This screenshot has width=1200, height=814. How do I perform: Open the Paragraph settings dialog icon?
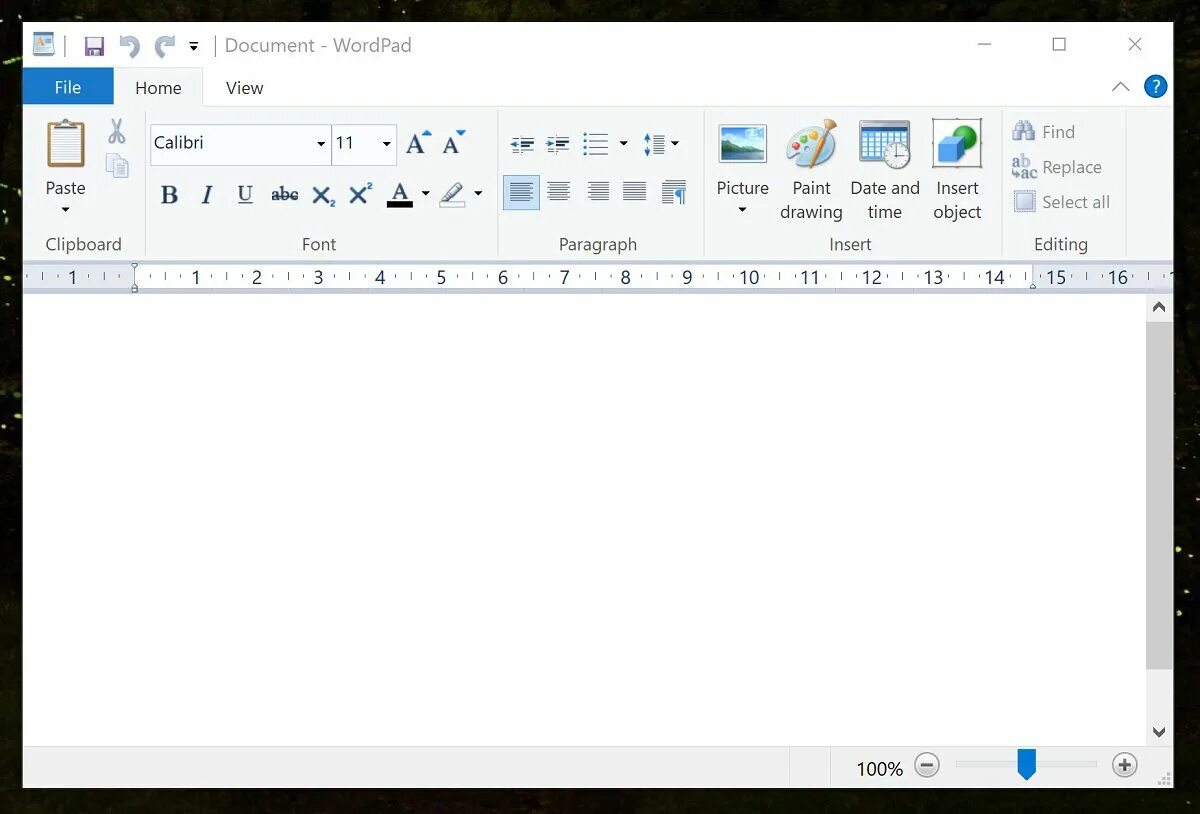pos(674,192)
